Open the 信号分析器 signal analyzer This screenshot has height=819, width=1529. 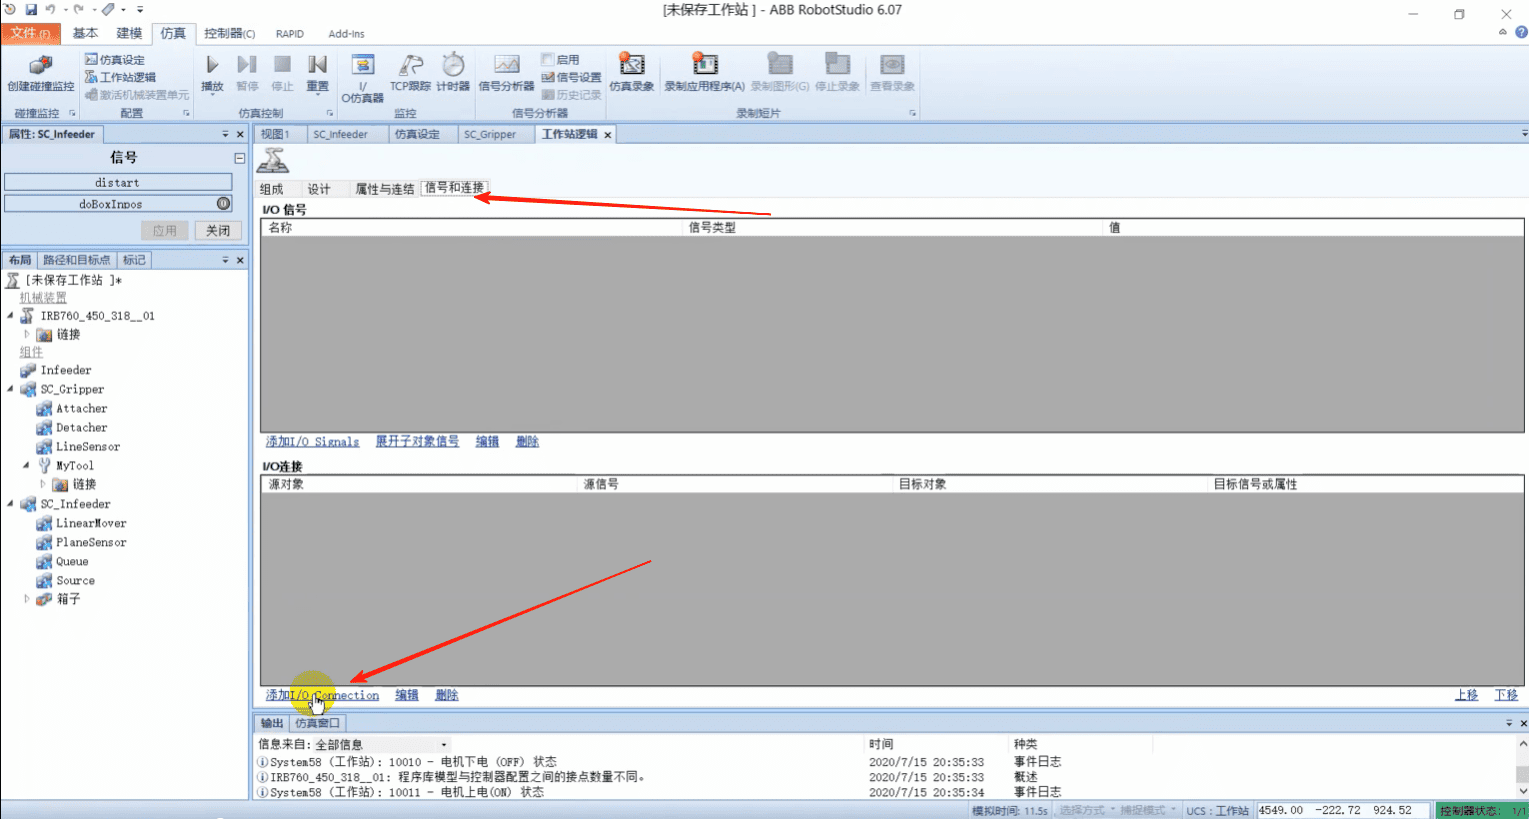tap(506, 73)
